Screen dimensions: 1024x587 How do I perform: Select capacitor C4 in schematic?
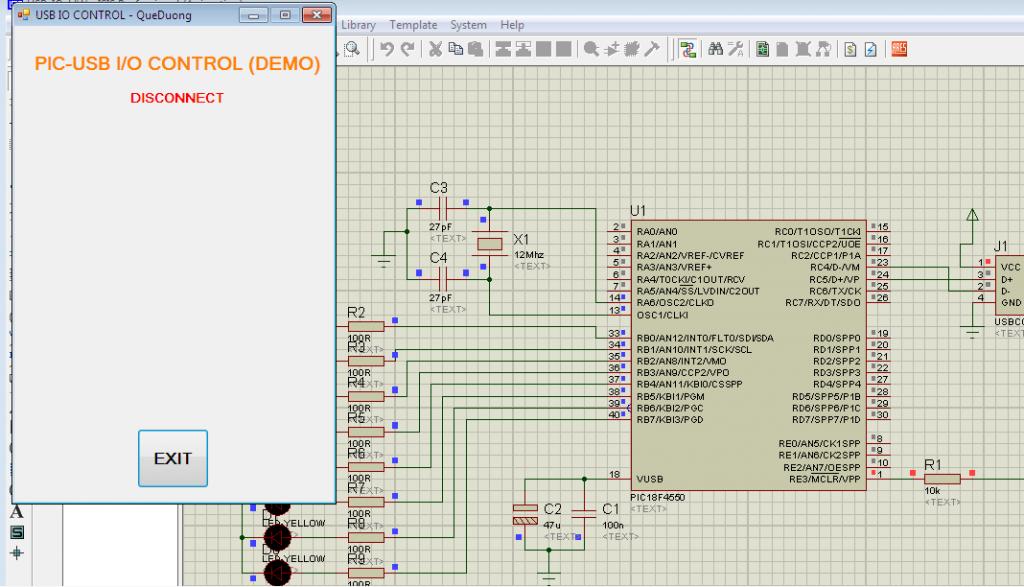click(x=443, y=279)
